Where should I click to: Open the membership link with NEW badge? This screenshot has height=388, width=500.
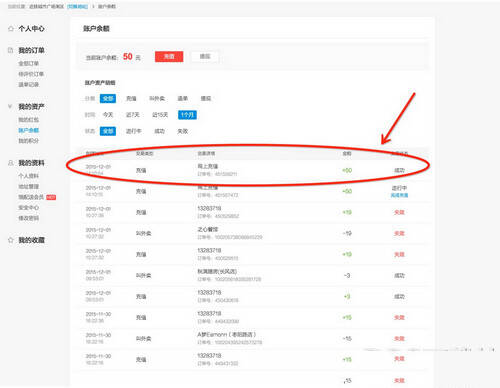[31, 197]
